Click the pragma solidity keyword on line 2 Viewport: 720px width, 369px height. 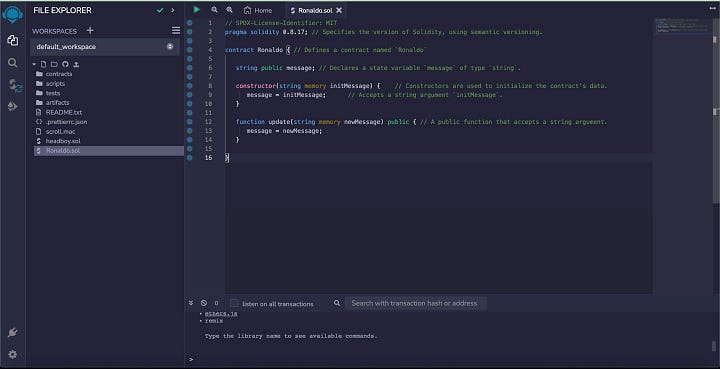(x=252, y=32)
